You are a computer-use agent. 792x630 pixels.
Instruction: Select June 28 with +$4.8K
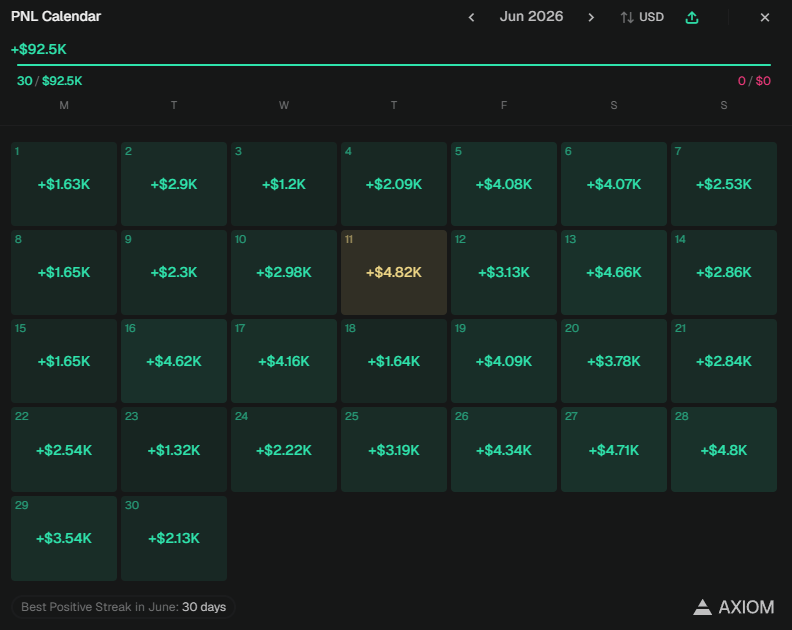pyautogui.click(x=724, y=450)
